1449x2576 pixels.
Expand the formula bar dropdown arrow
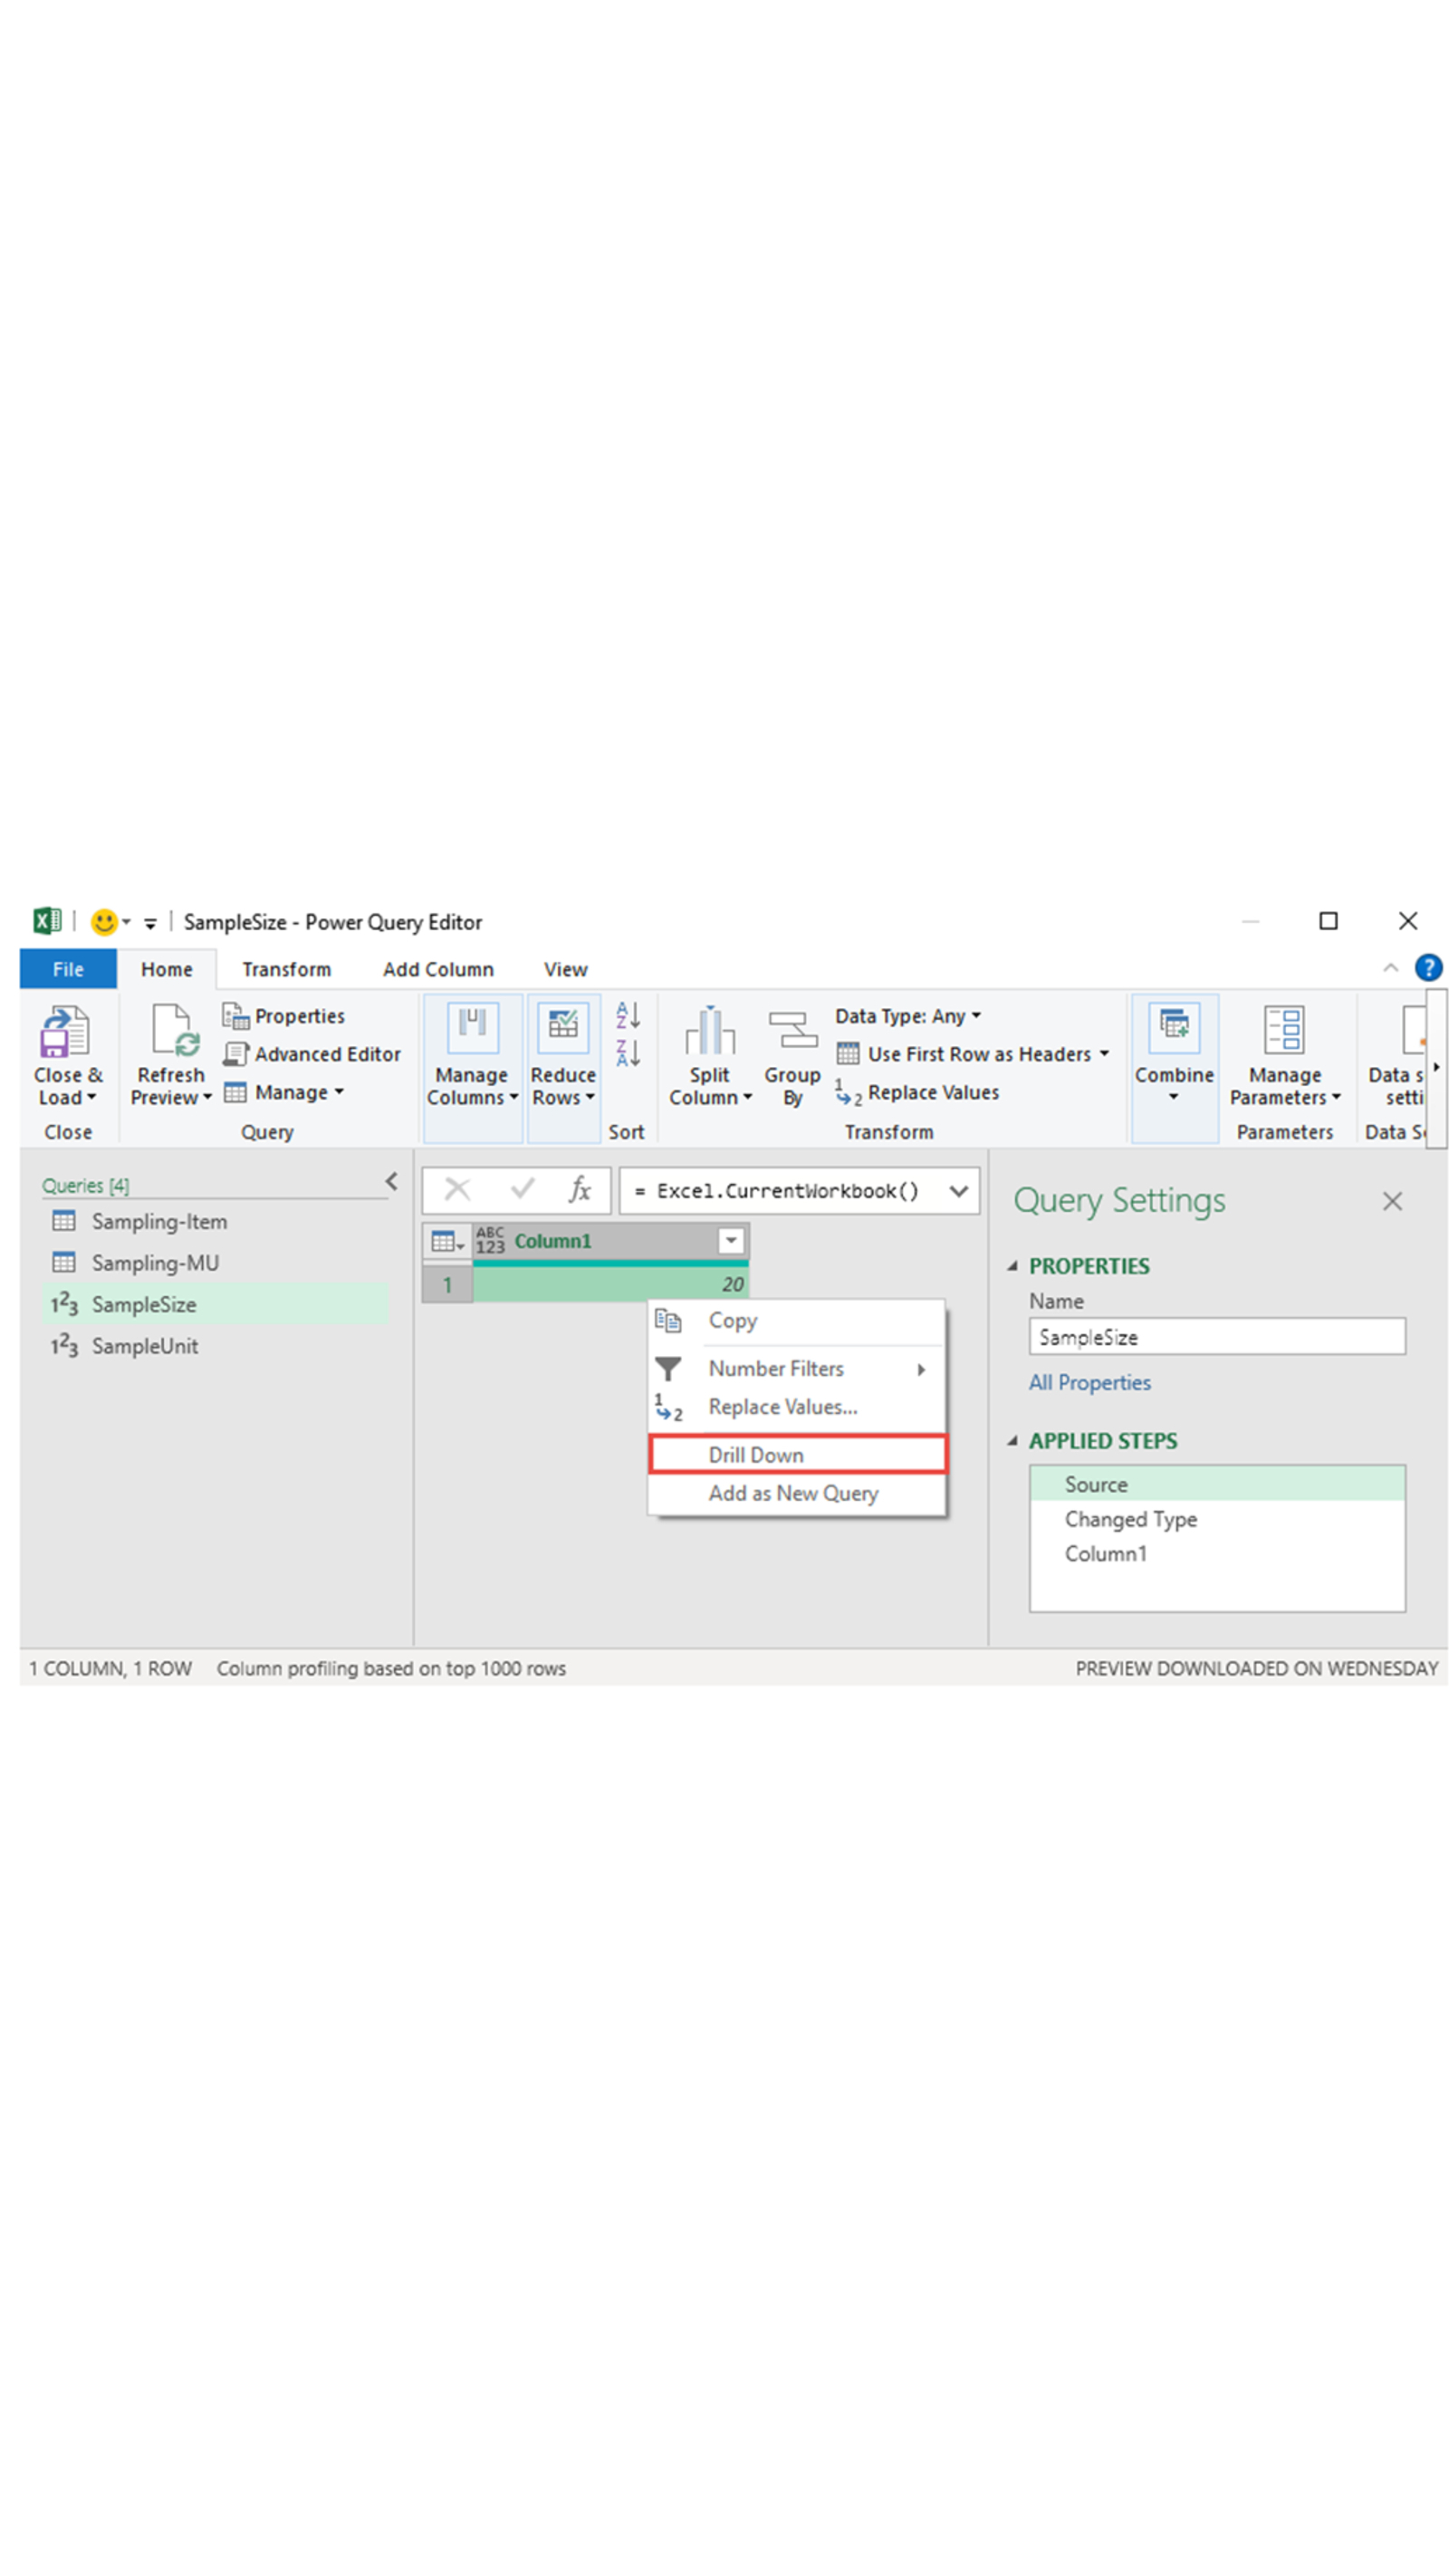(x=958, y=1191)
